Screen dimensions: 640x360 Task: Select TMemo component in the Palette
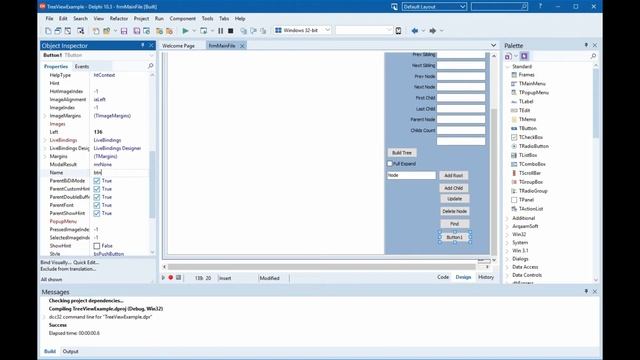coord(527,120)
